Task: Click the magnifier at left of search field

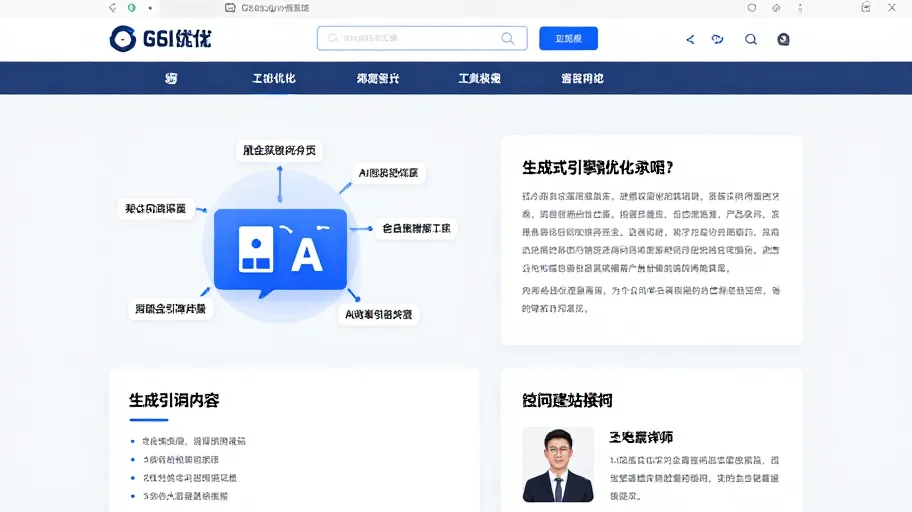Action: (333, 38)
